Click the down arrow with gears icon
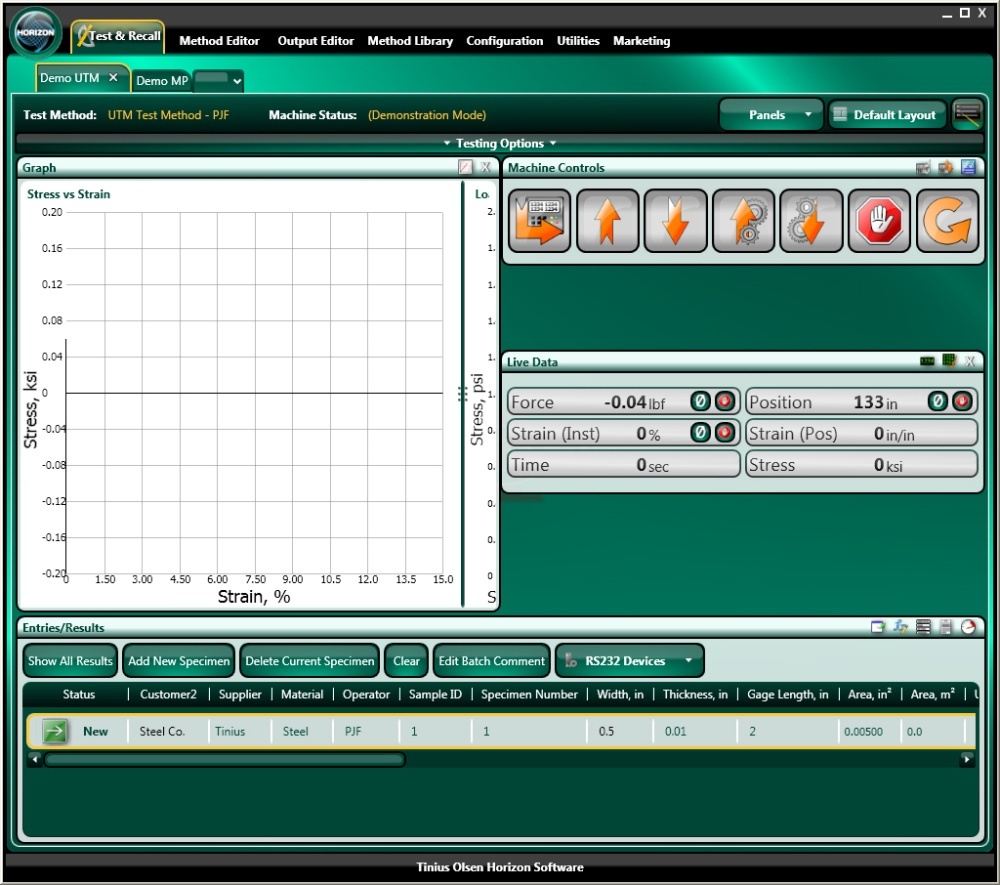This screenshot has width=1000, height=885. (x=811, y=221)
